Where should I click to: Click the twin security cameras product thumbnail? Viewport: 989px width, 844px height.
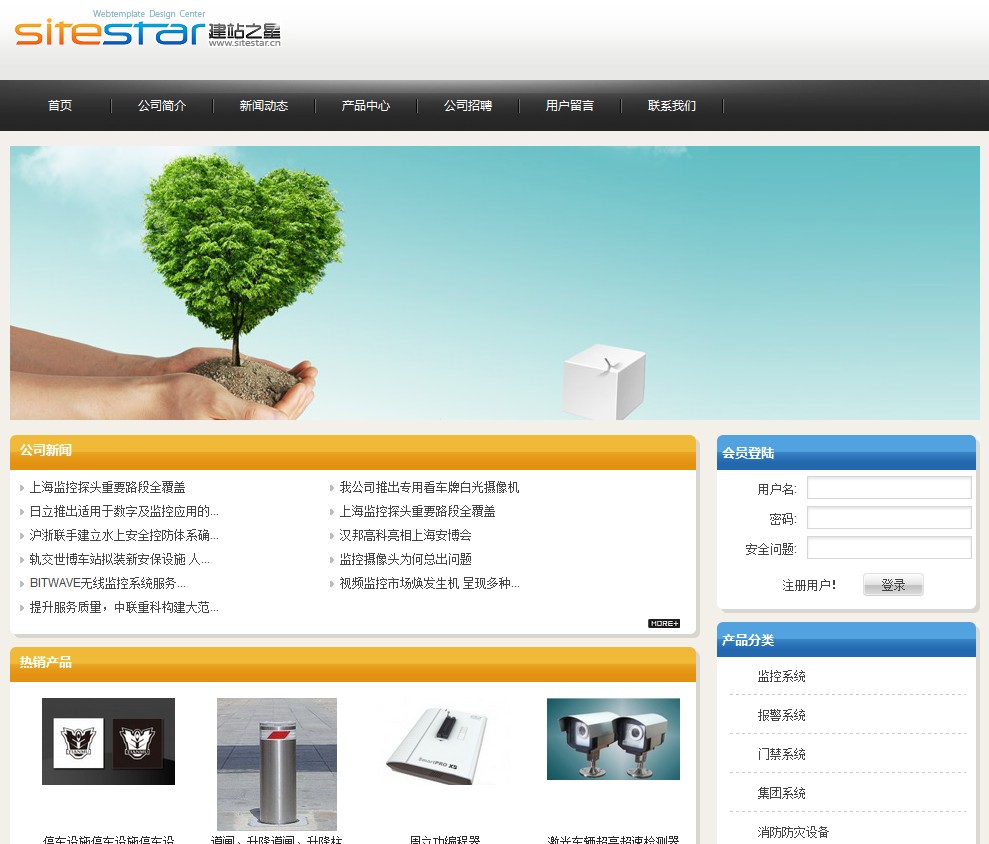(x=613, y=739)
